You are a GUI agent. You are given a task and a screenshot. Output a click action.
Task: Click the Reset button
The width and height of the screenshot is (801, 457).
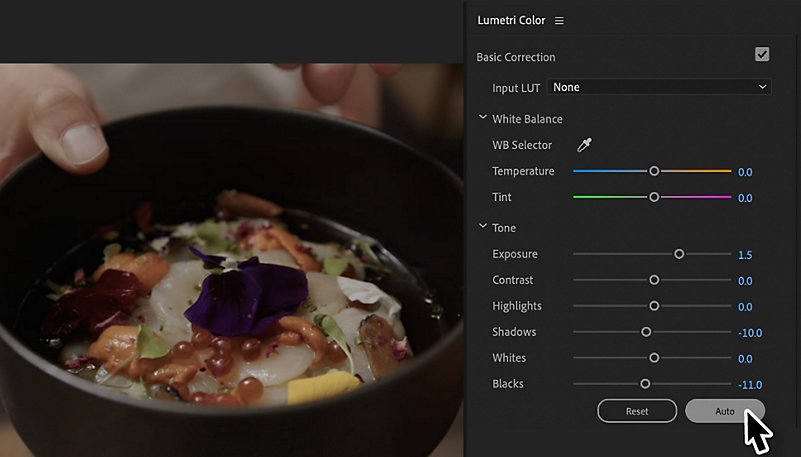(637, 411)
